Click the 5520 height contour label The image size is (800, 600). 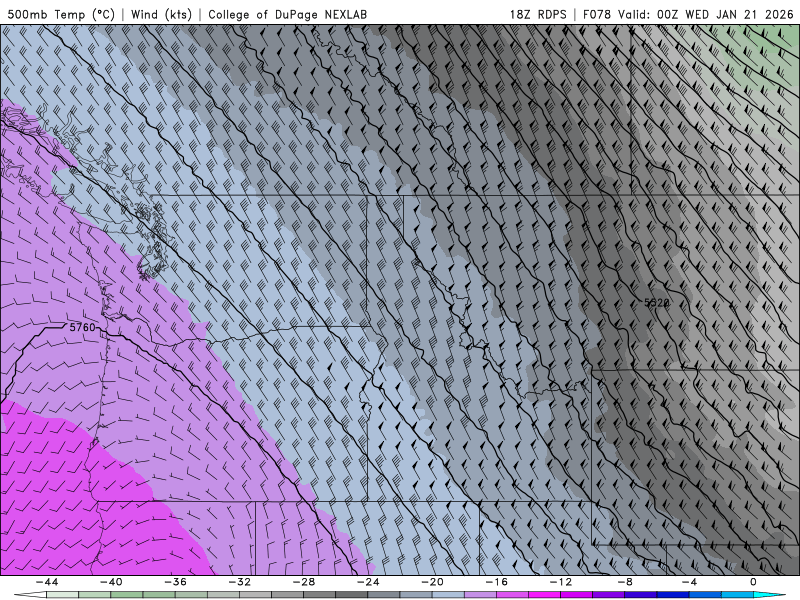pos(657,303)
